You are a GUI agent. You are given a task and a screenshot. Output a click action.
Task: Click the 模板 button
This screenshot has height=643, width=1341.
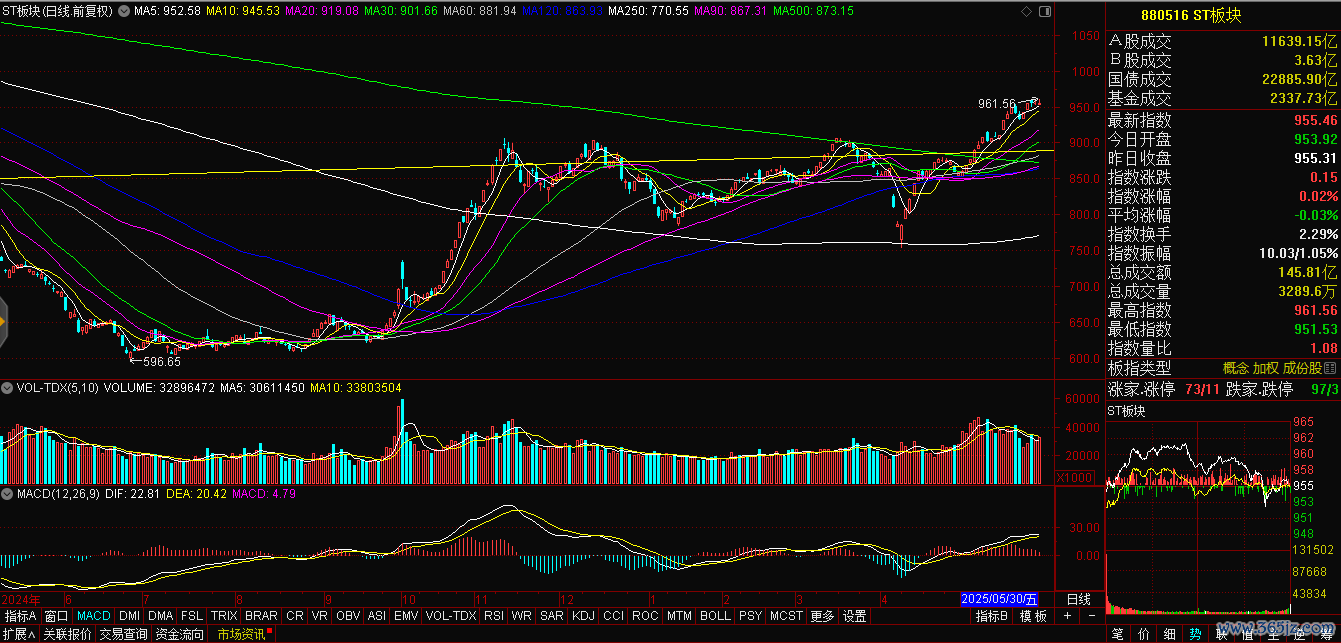(x=1033, y=616)
